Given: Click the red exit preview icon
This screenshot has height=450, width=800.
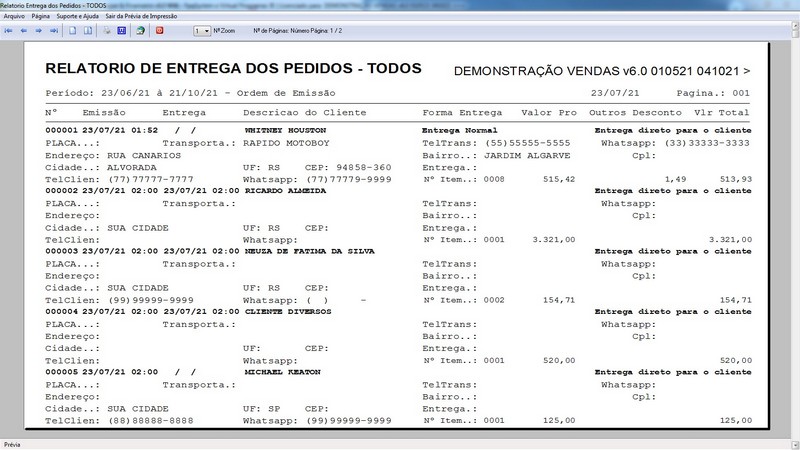Looking at the screenshot, I should pos(160,31).
